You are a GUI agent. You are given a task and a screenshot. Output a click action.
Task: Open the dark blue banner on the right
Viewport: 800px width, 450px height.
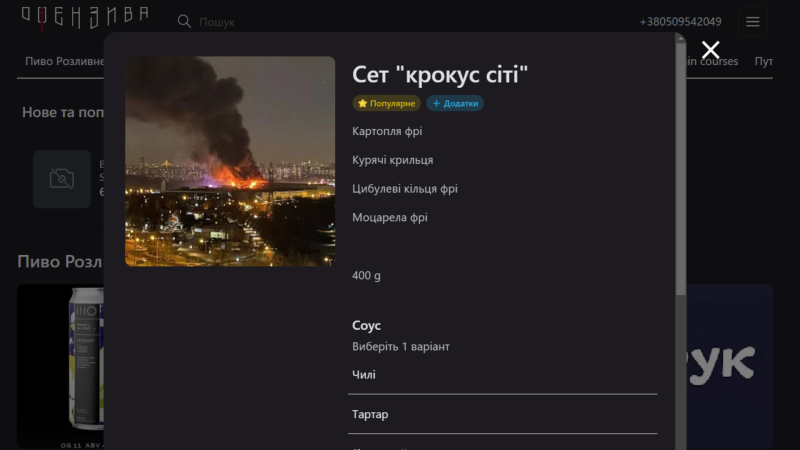(x=730, y=365)
